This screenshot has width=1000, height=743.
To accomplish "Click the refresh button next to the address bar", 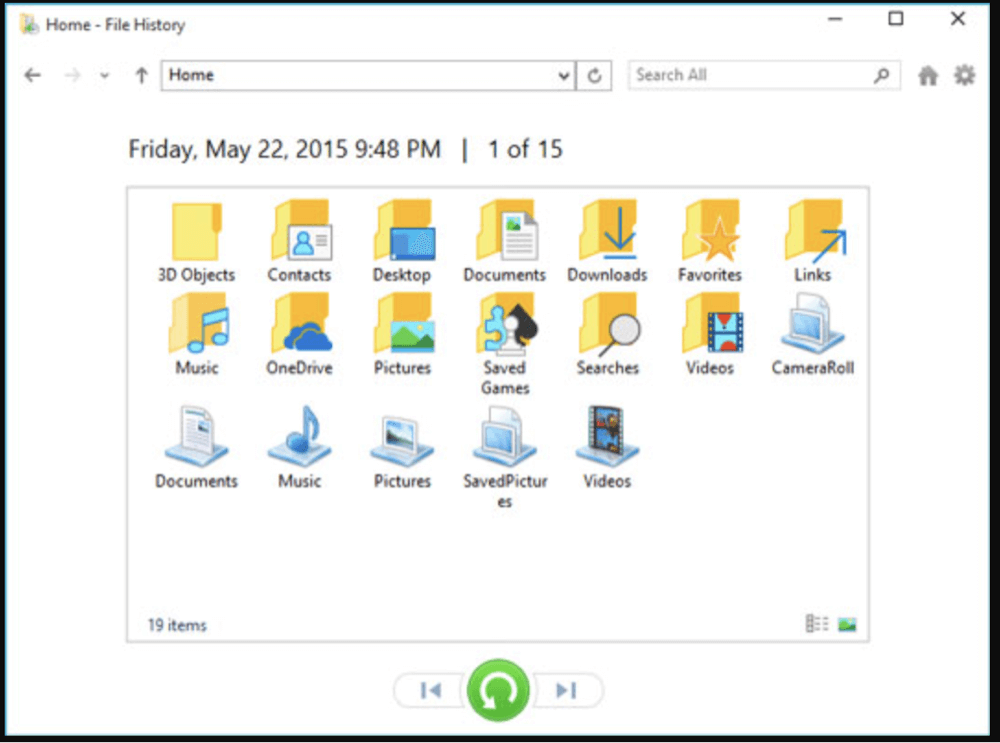I will (595, 74).
